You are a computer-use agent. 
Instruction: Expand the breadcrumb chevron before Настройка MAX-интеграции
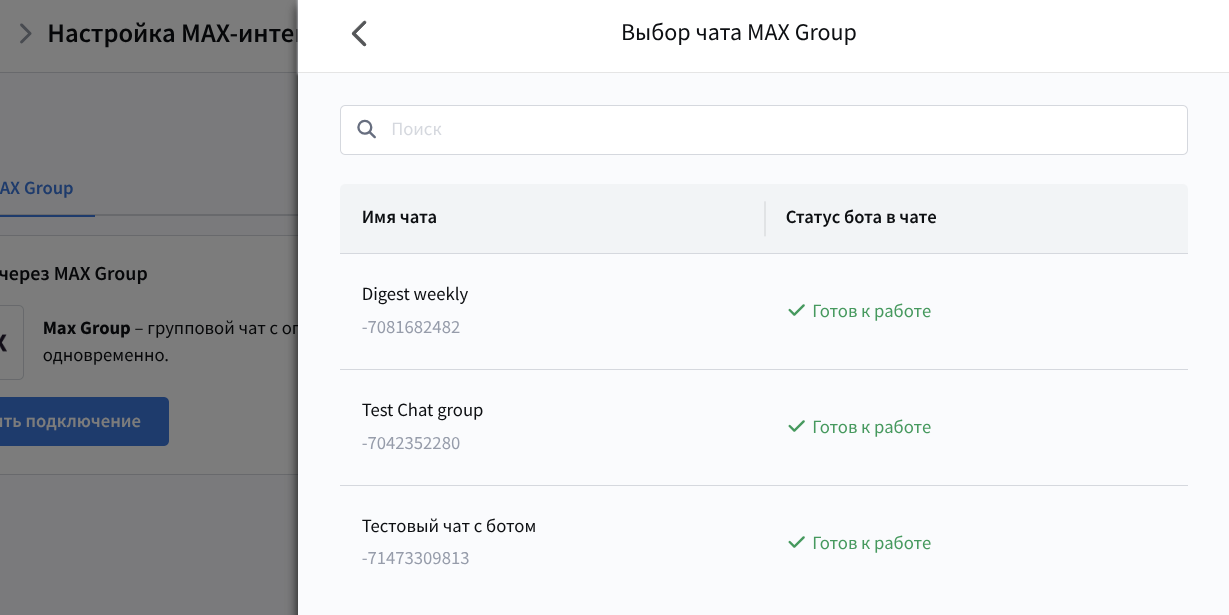26,34
